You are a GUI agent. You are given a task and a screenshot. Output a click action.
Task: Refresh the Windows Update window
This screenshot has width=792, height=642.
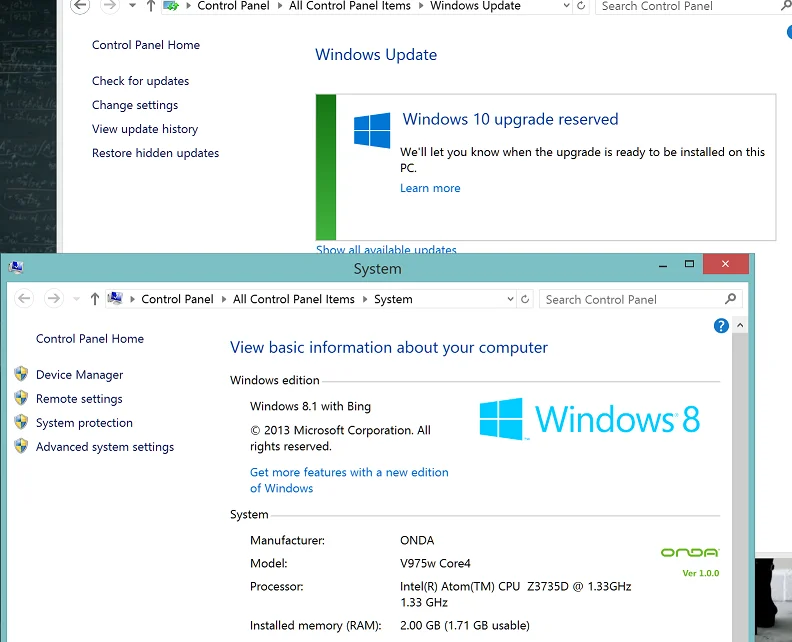581,6
